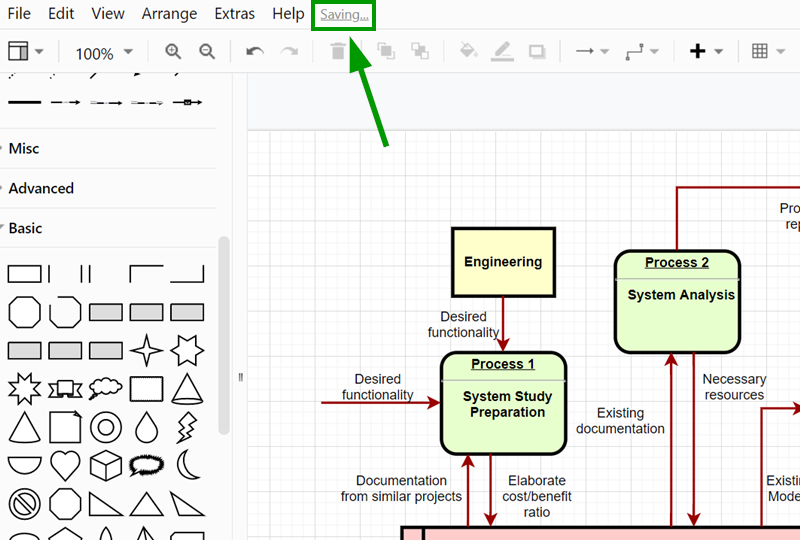Click the Zoom Out magnifier icon

pyautogui.click(x=207, y=51)
